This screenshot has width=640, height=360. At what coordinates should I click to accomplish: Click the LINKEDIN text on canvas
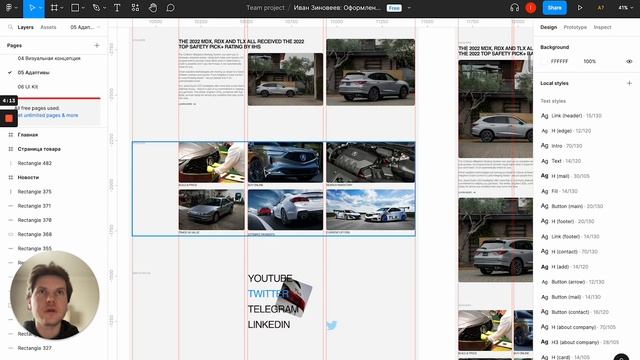coord(269,324)
